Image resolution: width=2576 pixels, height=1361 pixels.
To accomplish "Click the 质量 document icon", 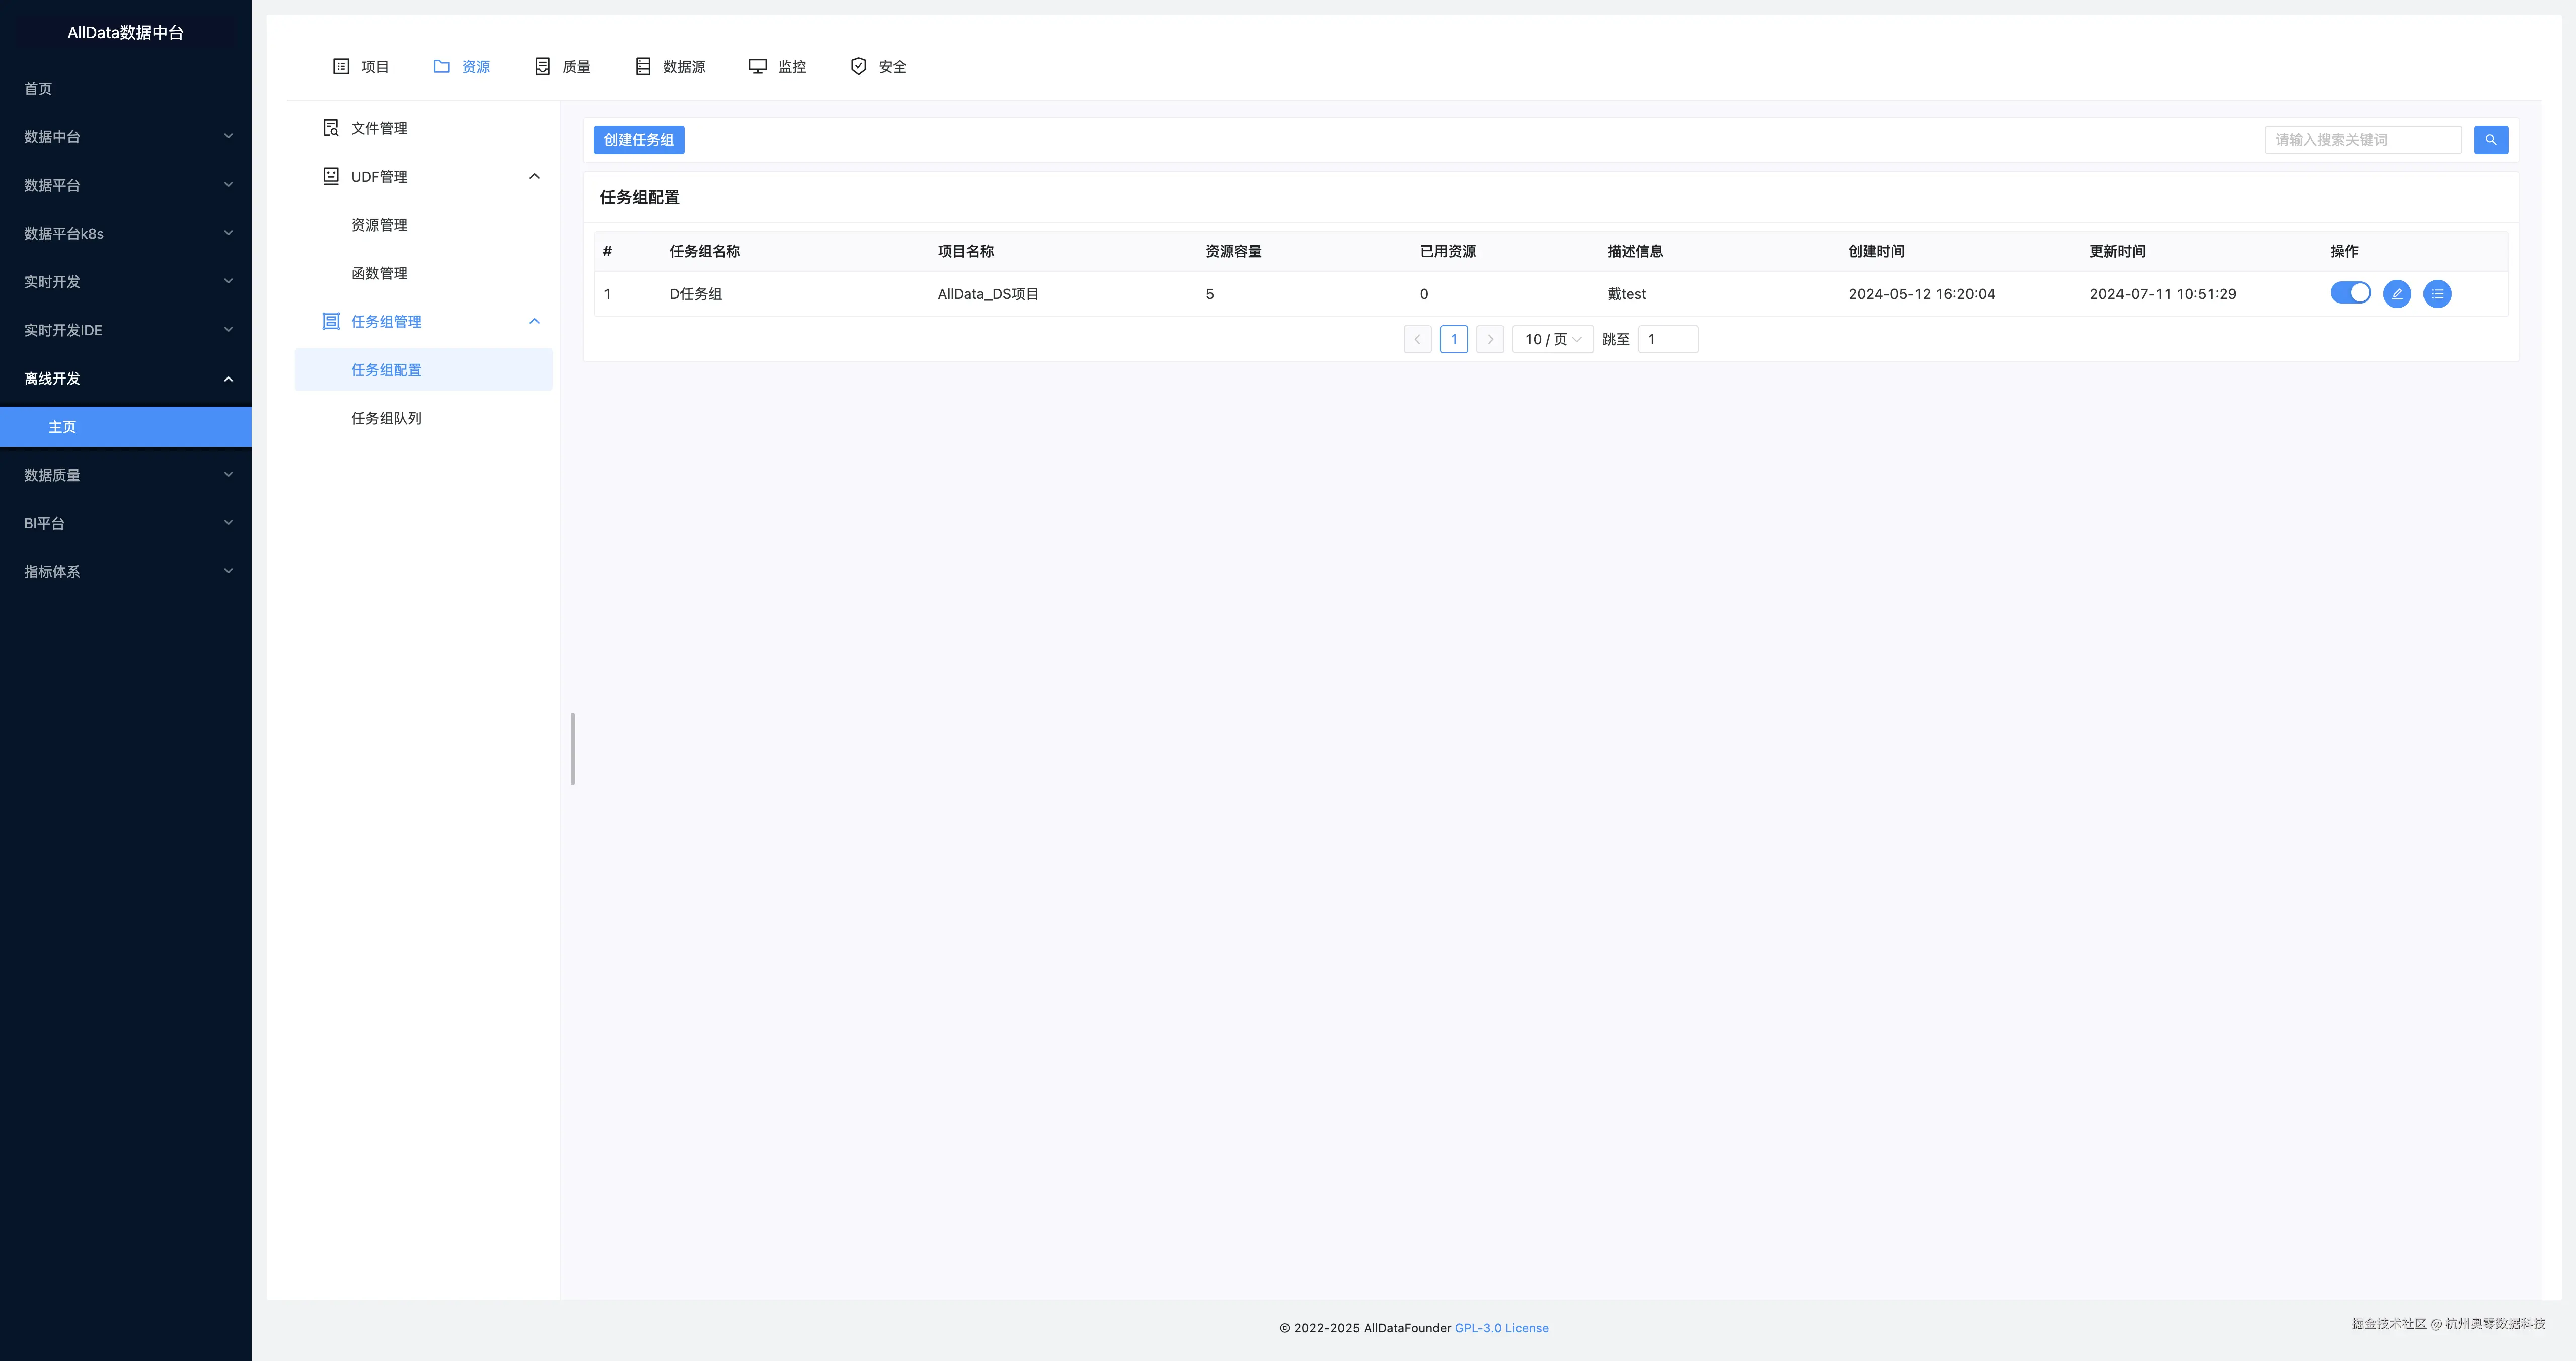I will pyautogui.click(x=542, y=66).
